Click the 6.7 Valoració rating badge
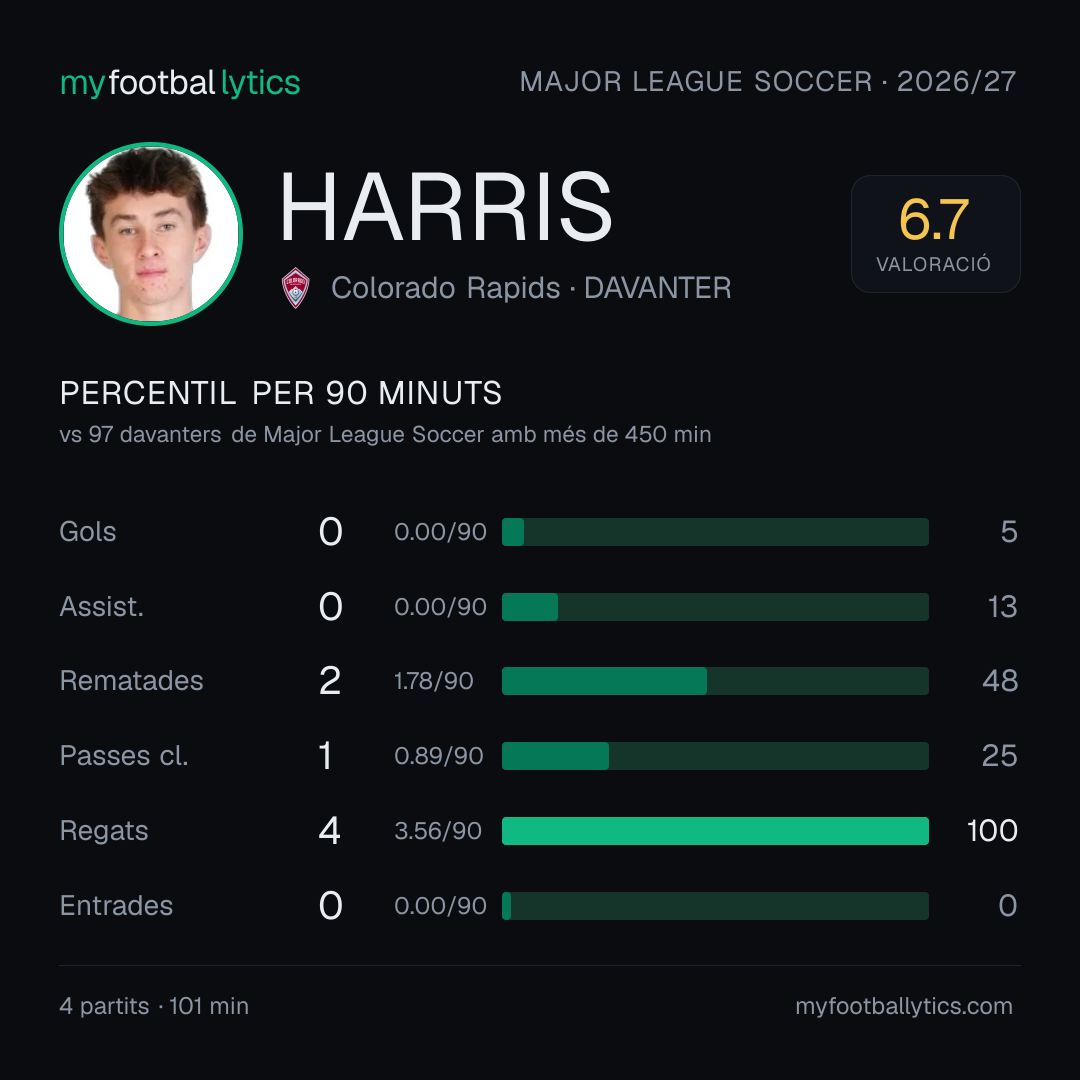Viewport: 1080px width, 1080px height. tap(935, 233)
